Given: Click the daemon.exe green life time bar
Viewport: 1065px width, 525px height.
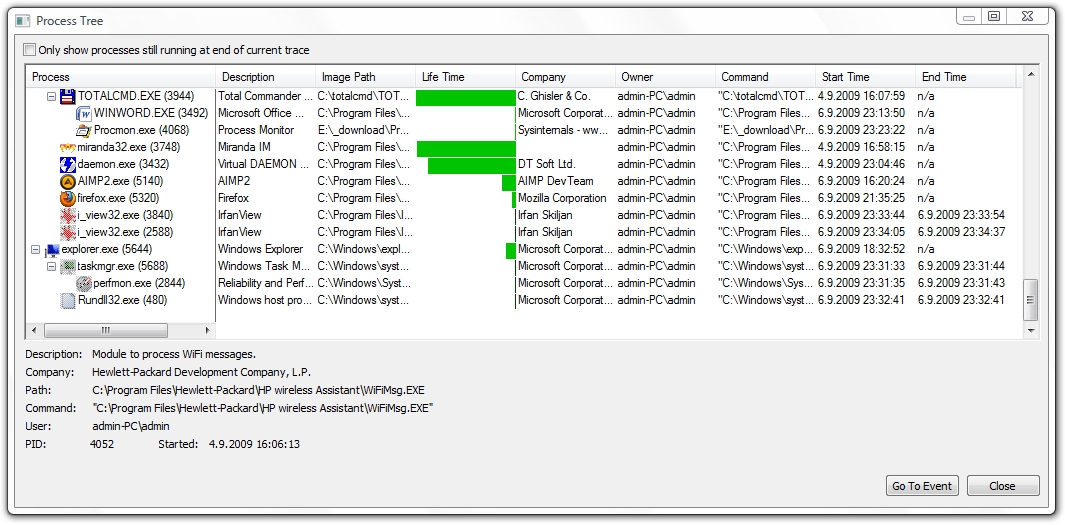Looking at the screenshot, I should (x=471, y=166).
